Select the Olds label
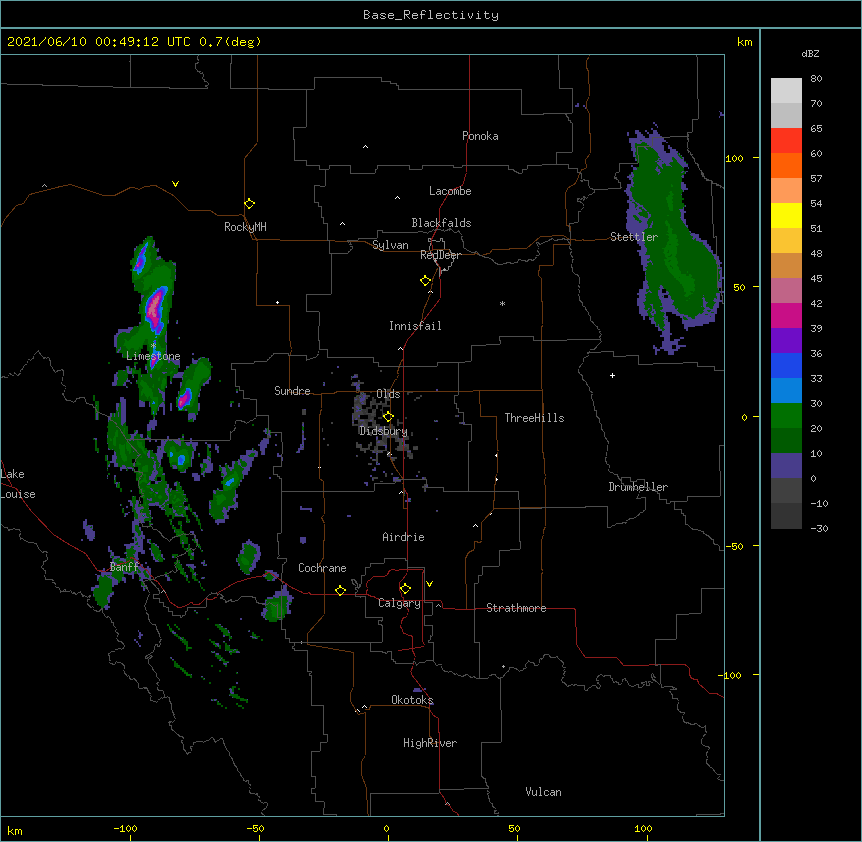The image size is (862, 842). [388, 394]
